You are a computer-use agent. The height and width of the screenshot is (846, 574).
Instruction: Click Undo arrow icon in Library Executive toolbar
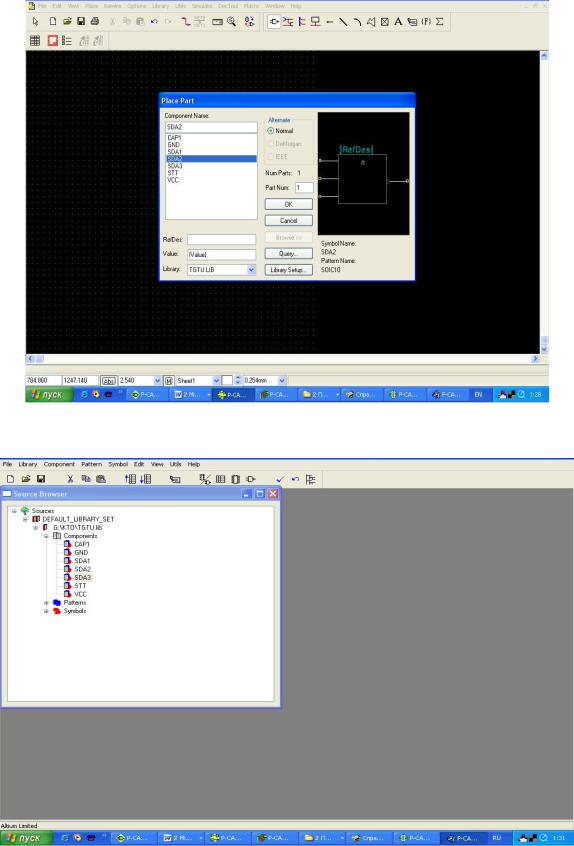point(295,479)
